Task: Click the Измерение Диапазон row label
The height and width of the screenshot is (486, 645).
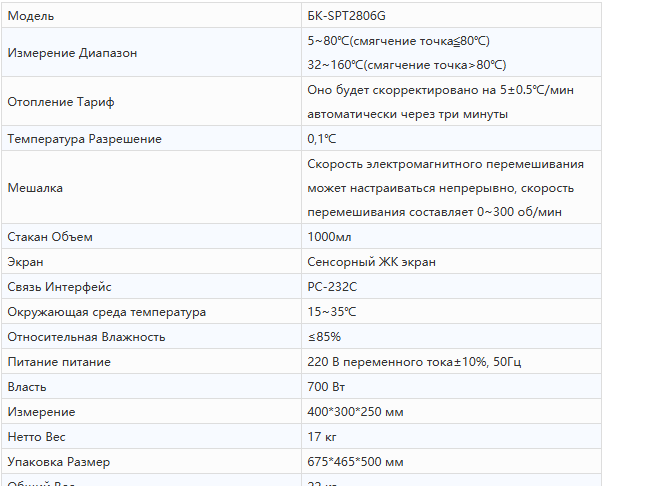Action: 72,53
